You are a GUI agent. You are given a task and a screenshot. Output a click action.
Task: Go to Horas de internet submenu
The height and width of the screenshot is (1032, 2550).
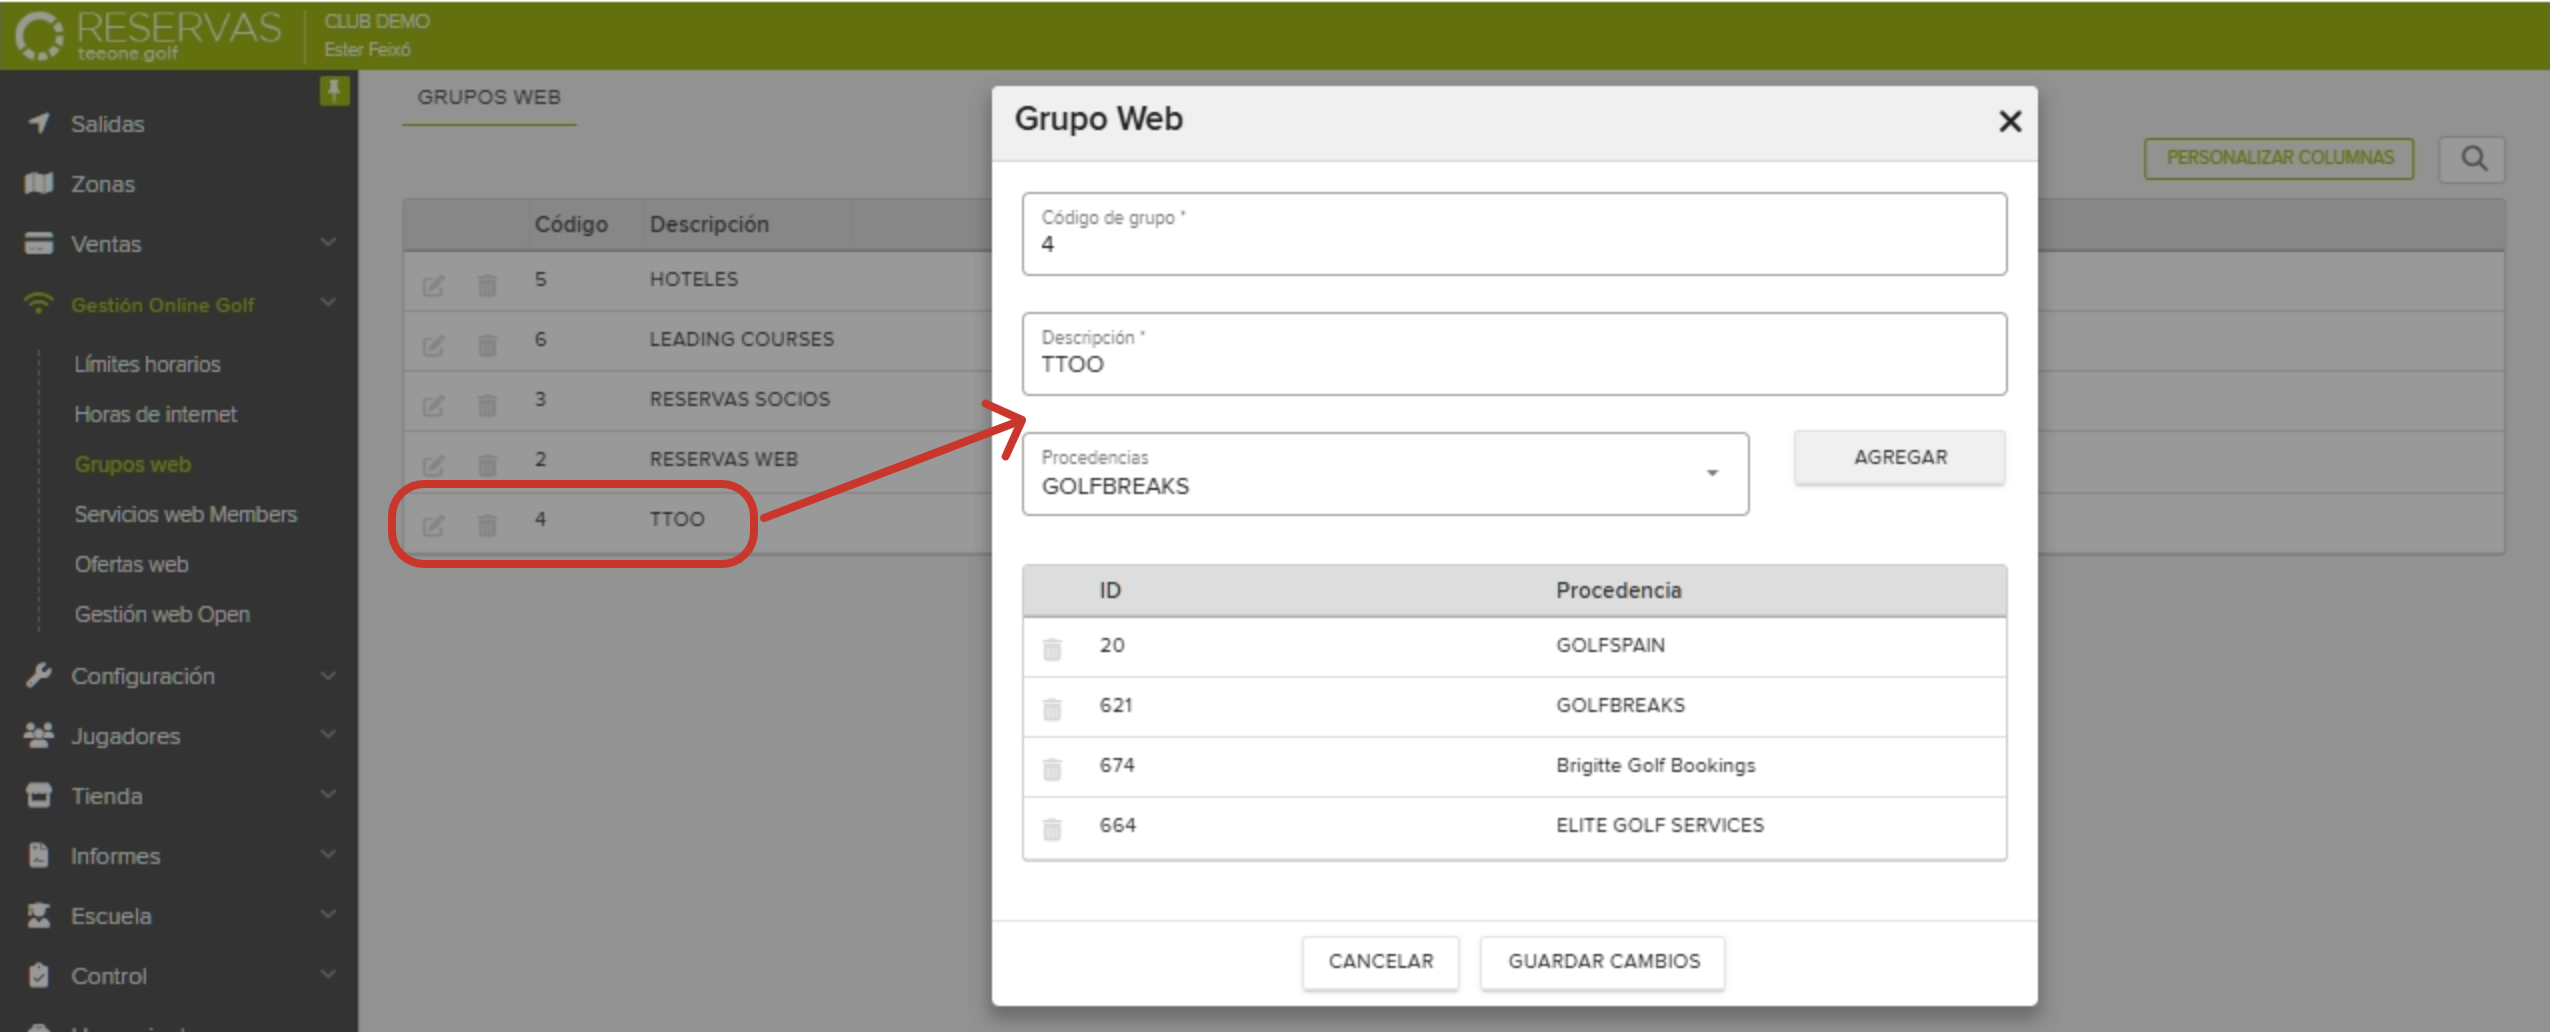click(155, 414)
